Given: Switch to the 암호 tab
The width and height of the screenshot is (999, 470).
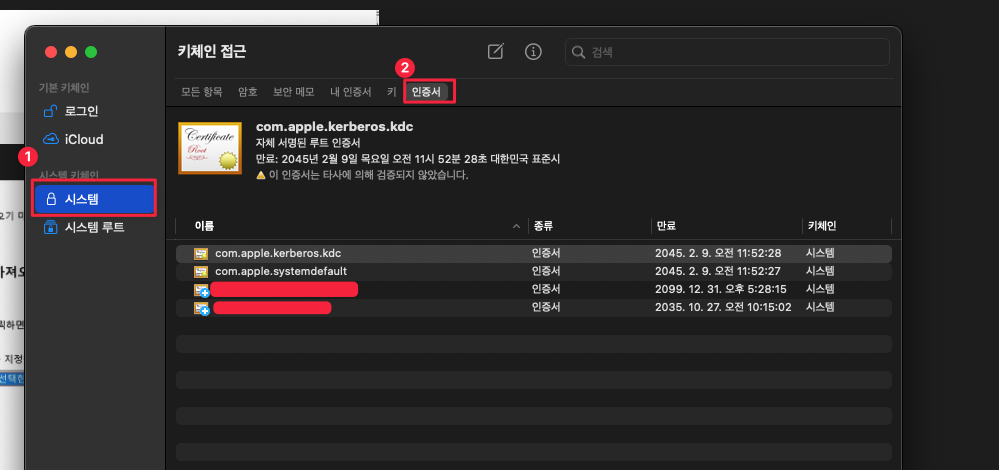Looking at the screenshot, I should tap(248, 92).
